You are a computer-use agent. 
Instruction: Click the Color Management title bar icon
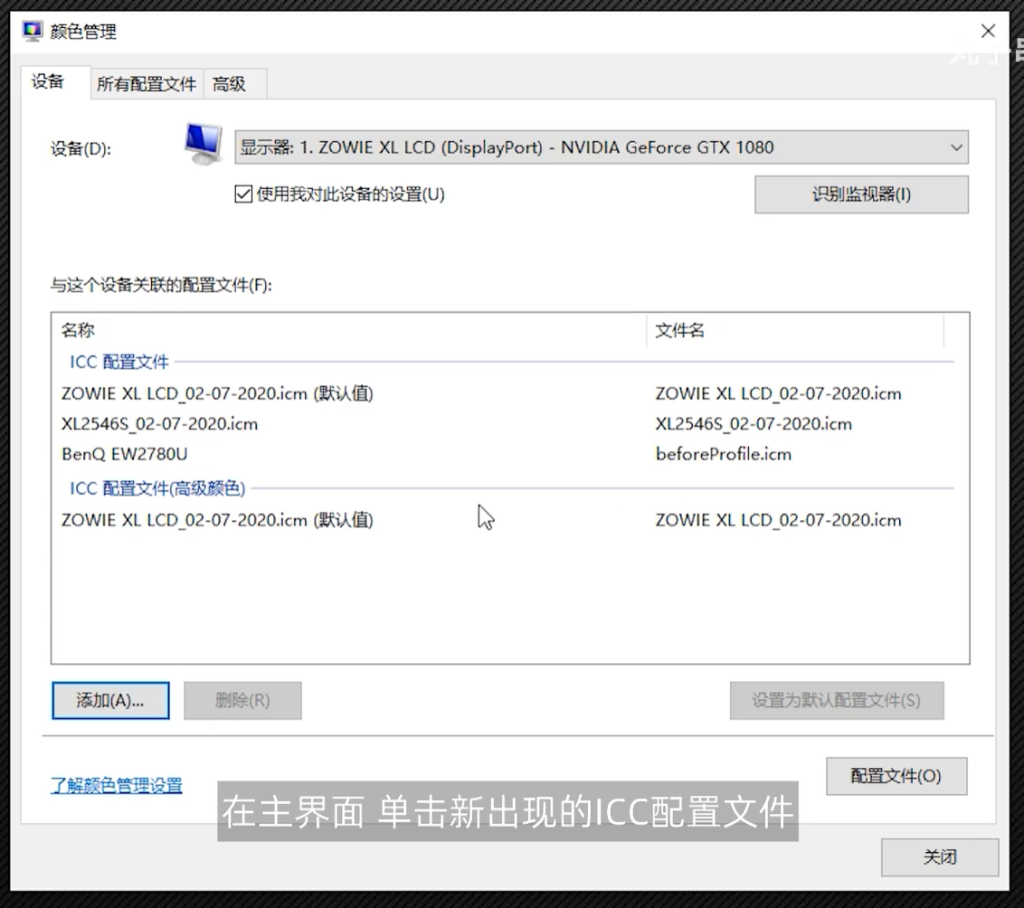click(33, 31)
